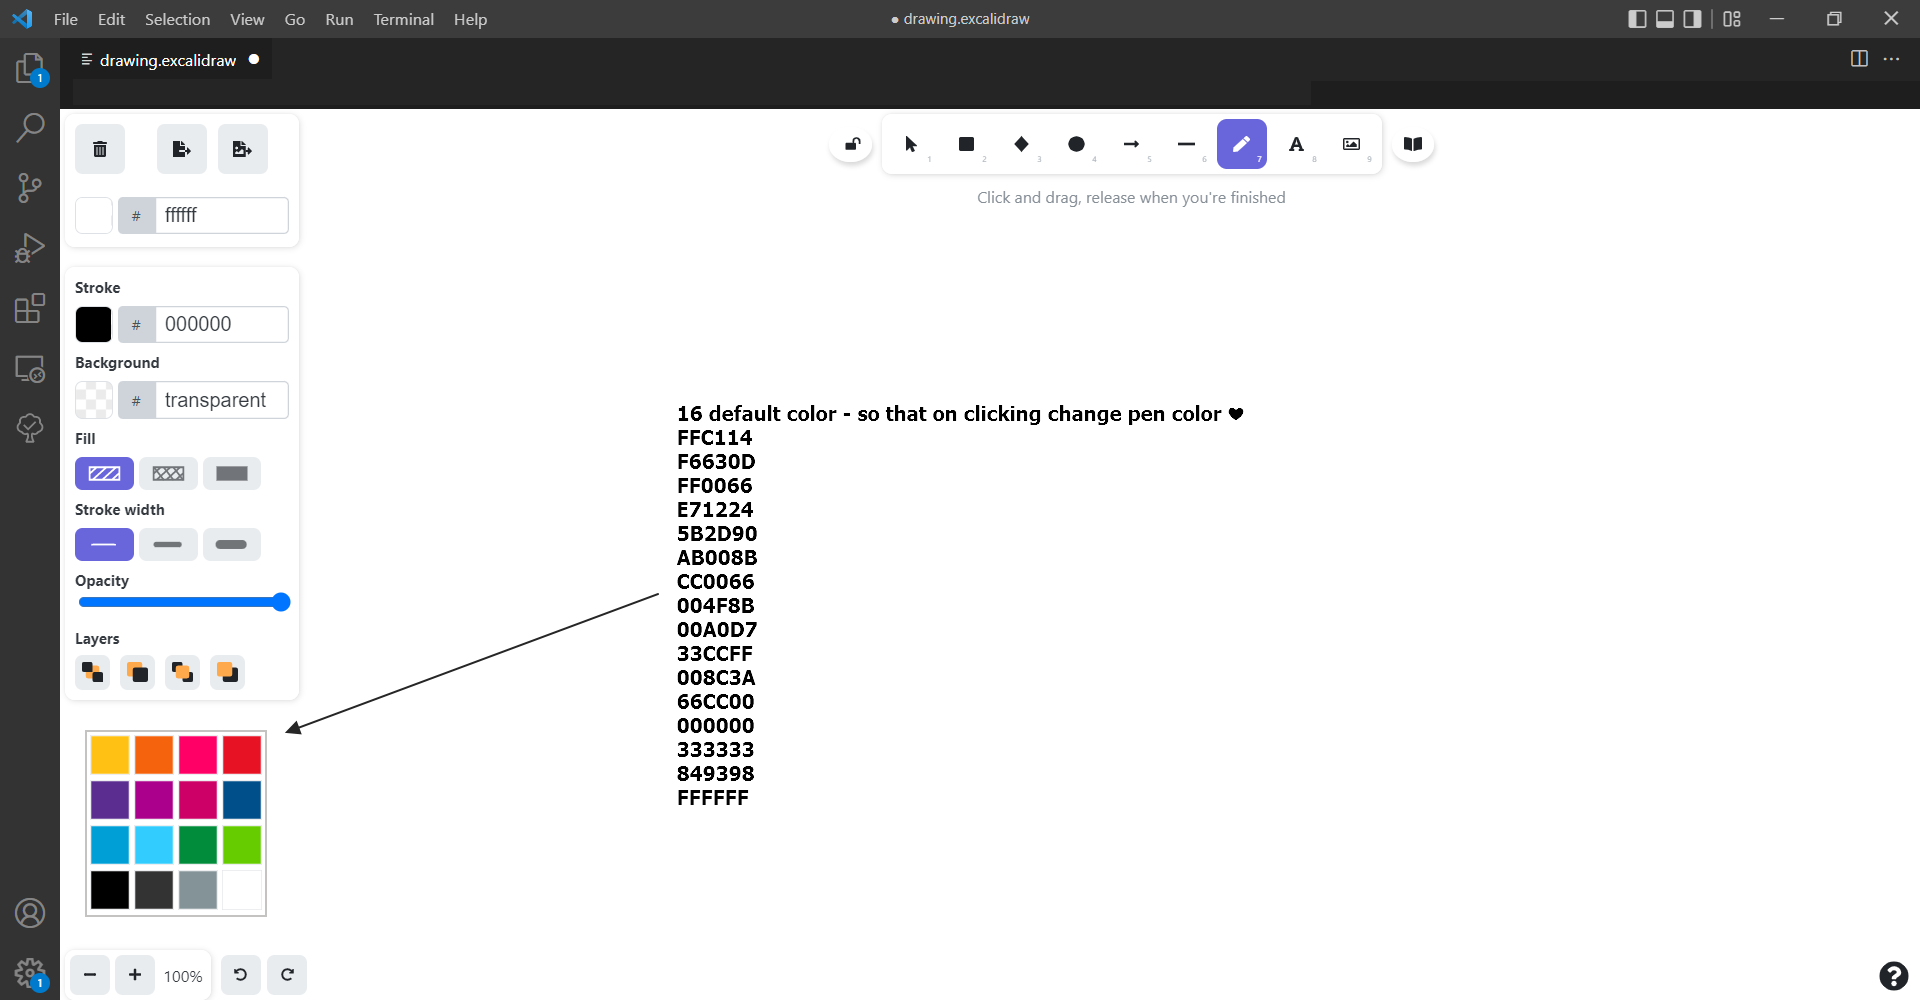Select the Diamond tool
Viewport: 1920px width, 1000px height.
1021,144
